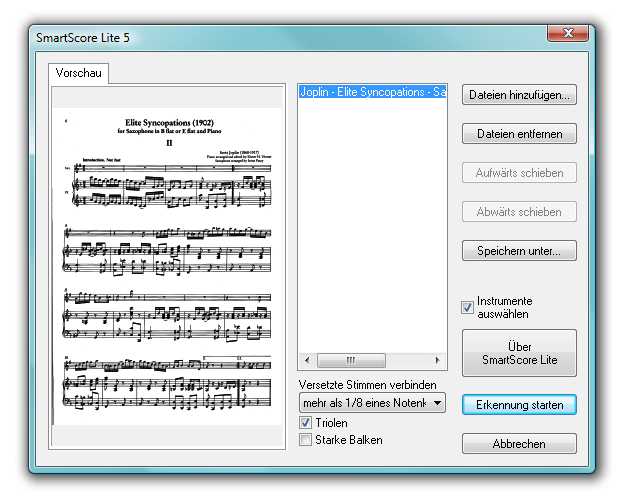
Task: Click file list left scroll arrow
Action: coord(307,360)
